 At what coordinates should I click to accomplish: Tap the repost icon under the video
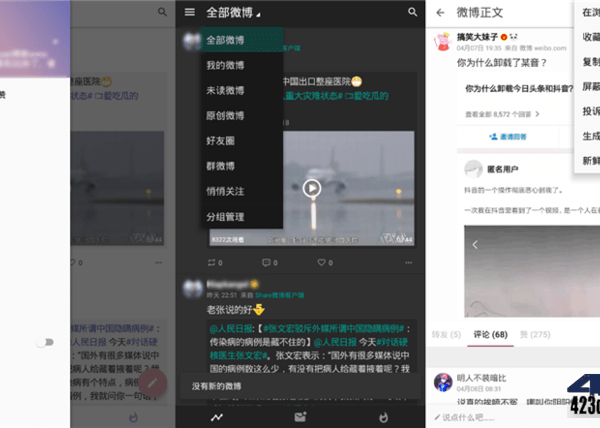213,262
